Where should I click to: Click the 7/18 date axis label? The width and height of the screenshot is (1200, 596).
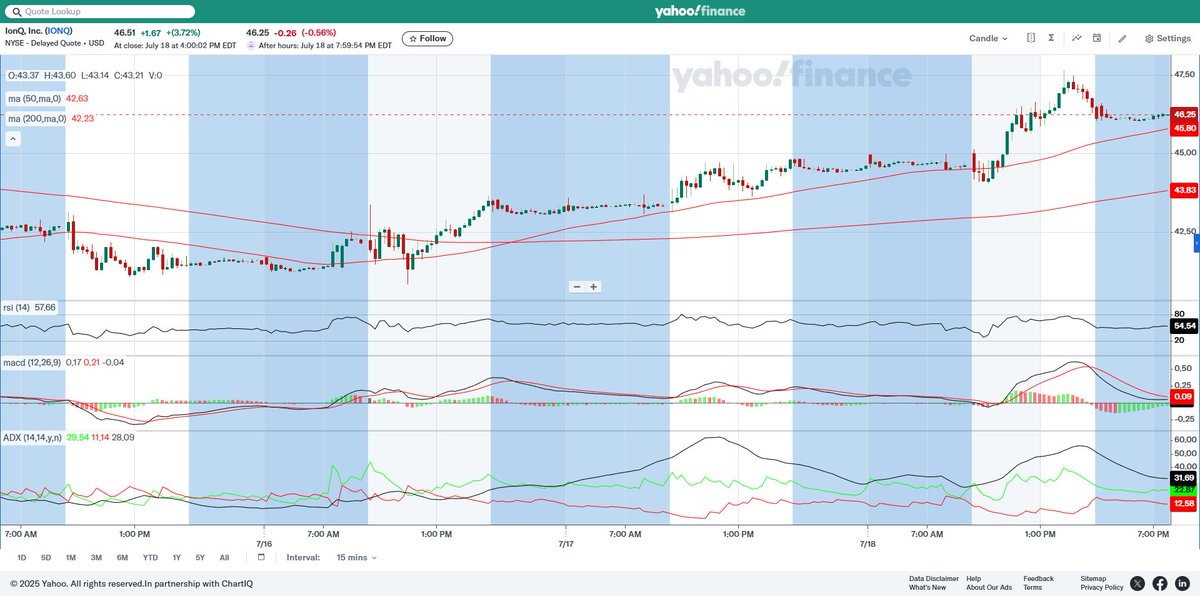pos(867,544)
